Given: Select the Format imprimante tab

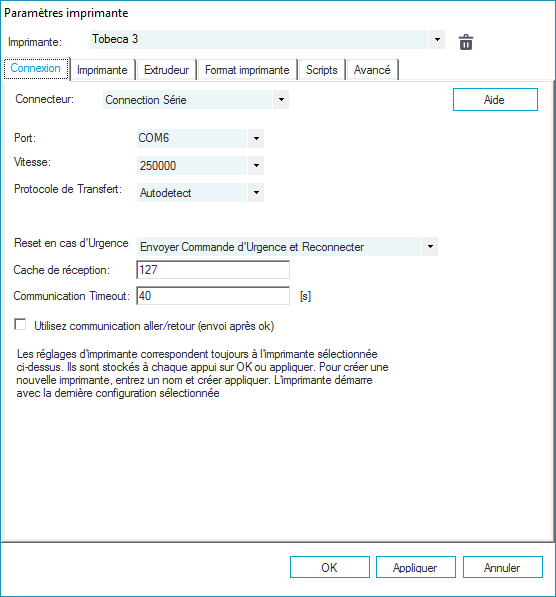Looking at the screenshot, I should pyautogui.click(x=247, y=70).
